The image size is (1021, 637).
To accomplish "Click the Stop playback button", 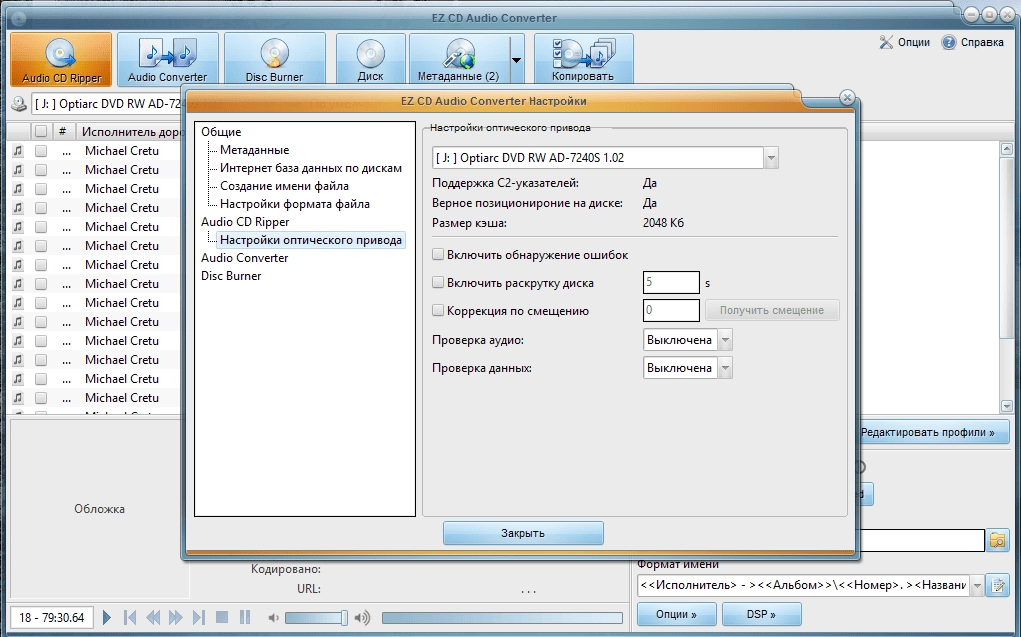I will pyautogui.click(x=221, y=617).
